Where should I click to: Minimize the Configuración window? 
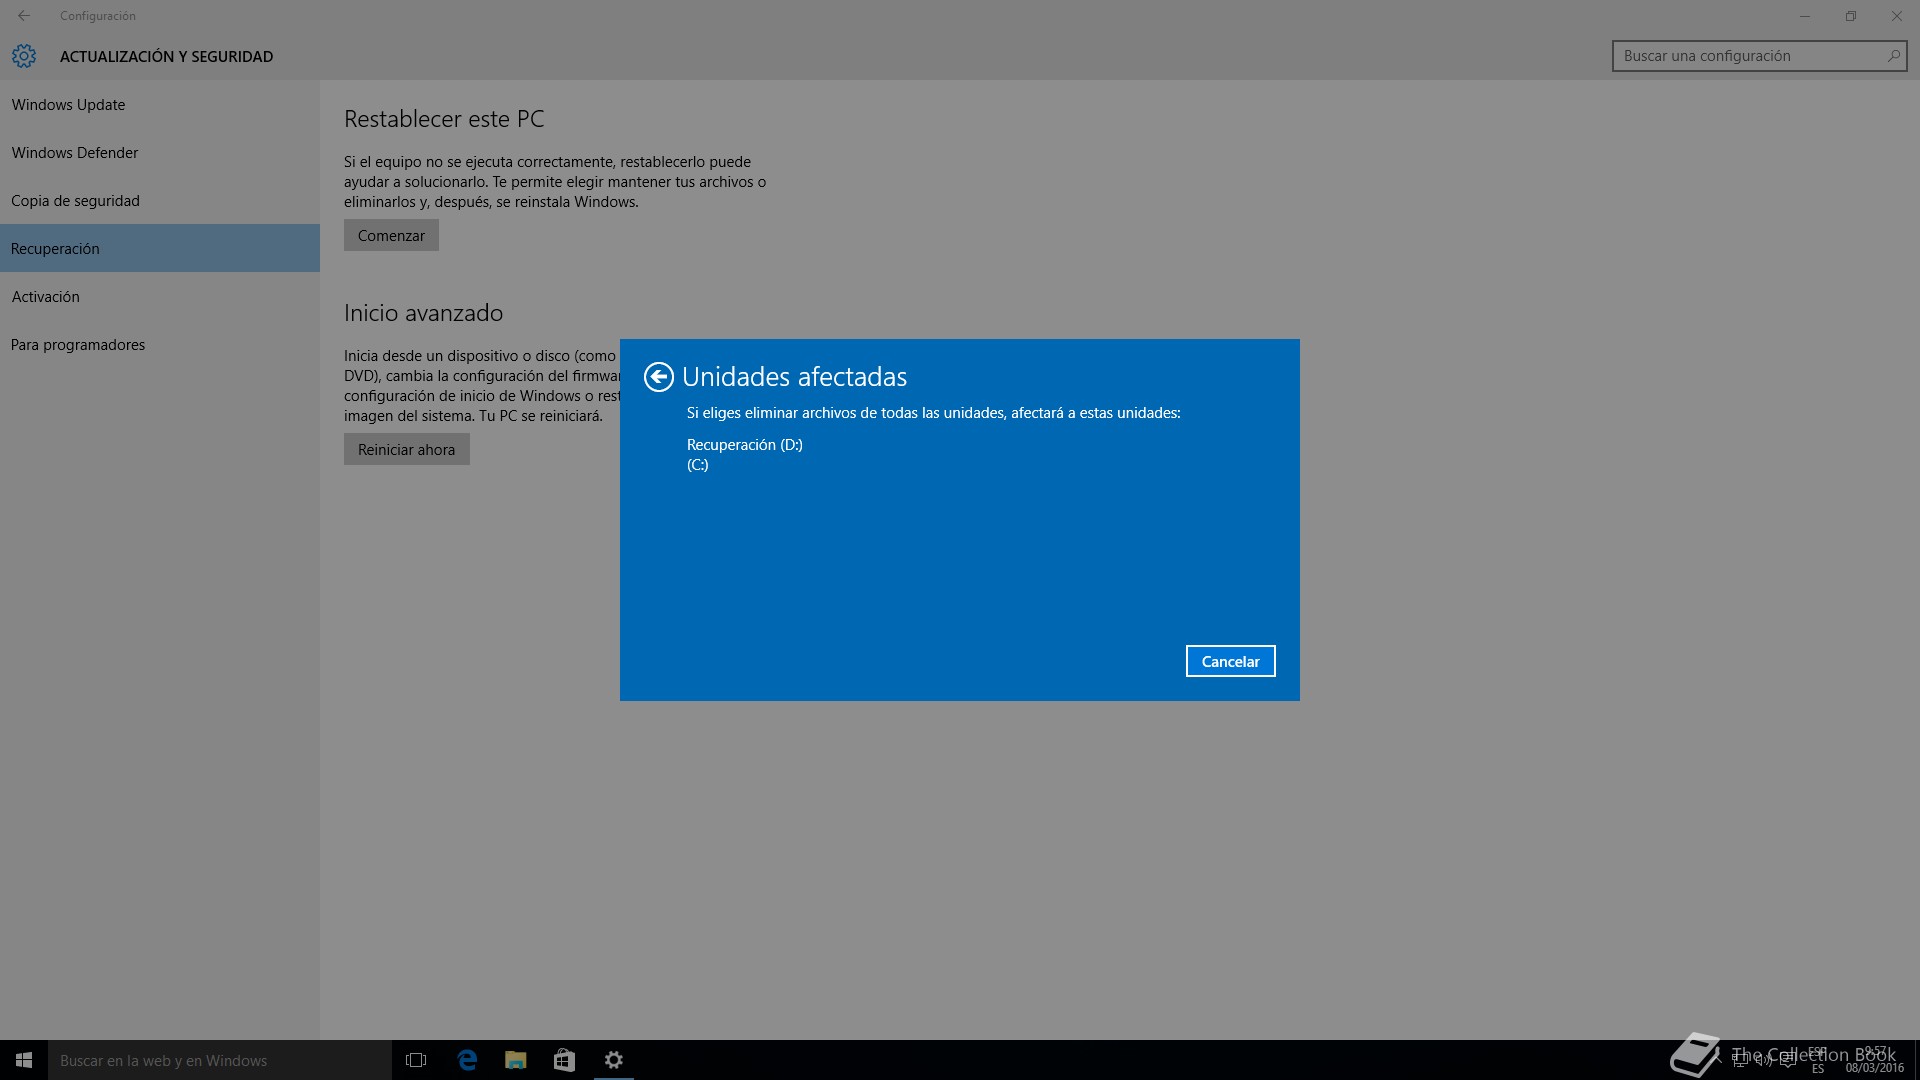click(x=1805, y=16)
